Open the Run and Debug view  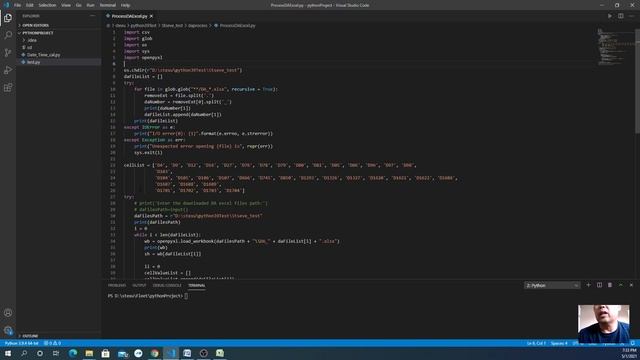(x=8, y=70)
